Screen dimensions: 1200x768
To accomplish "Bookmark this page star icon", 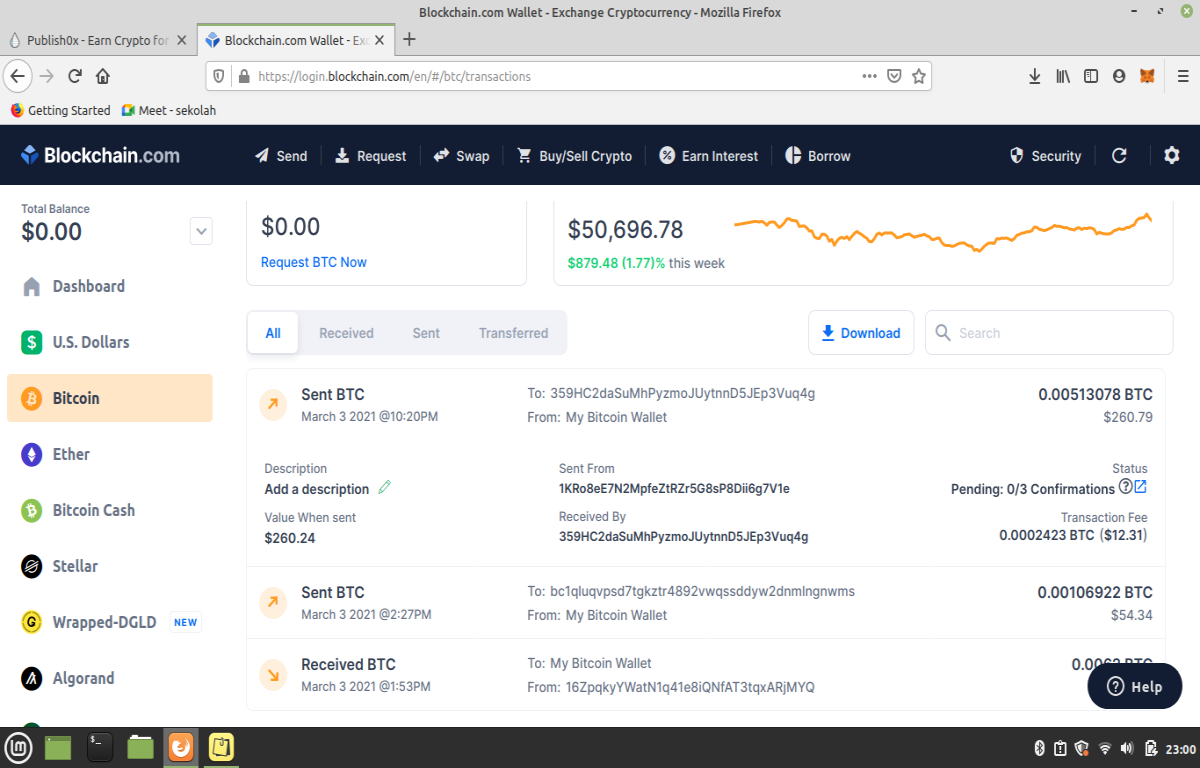I will click(918, 76).
